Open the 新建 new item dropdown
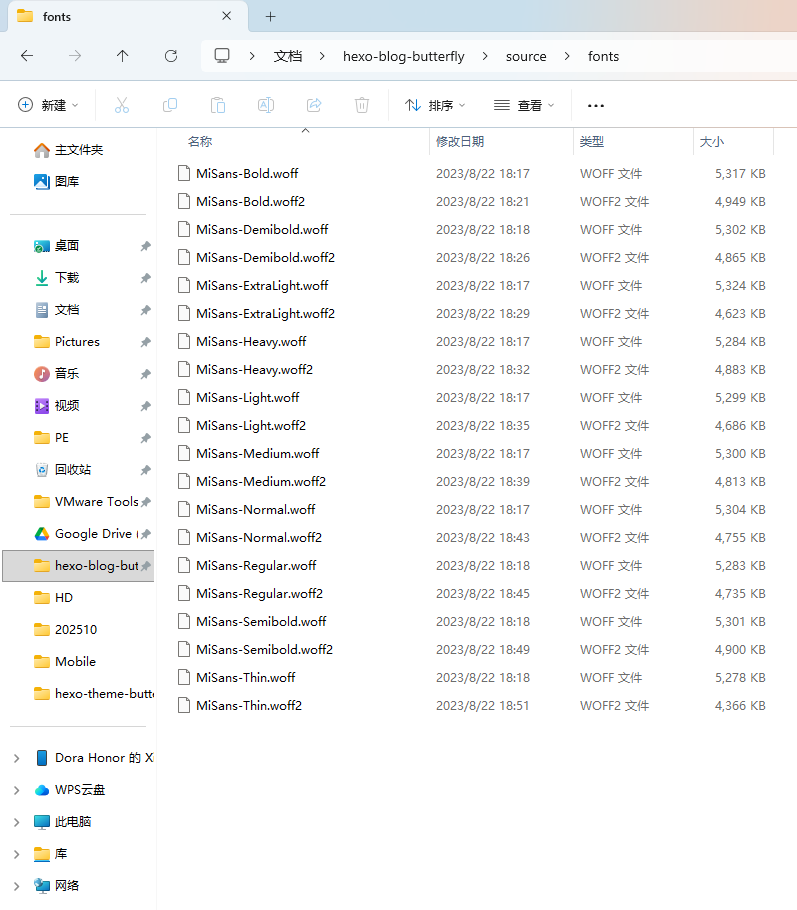797x910 pixels. click(48, 105)
